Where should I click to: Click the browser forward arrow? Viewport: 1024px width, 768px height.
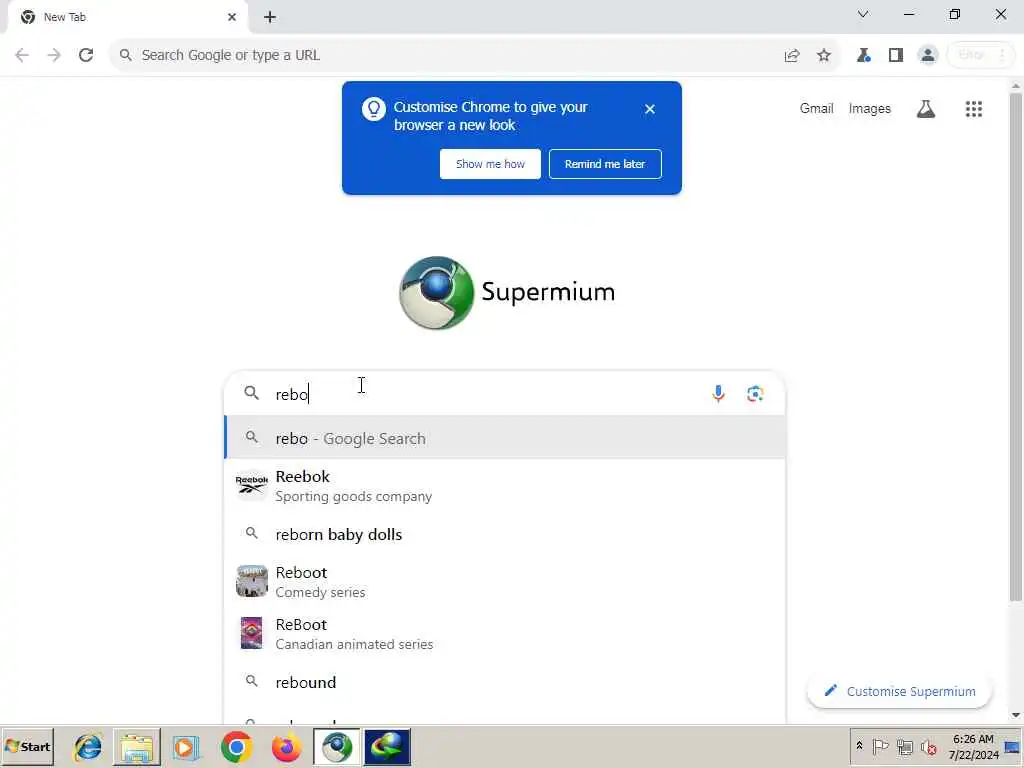tap(54, 55)
